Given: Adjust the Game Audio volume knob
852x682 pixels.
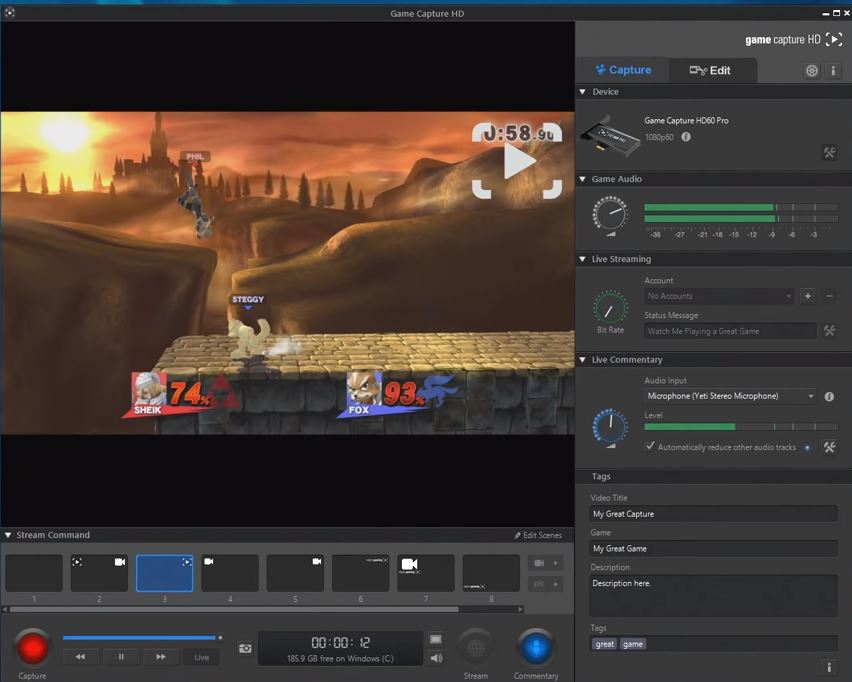Looking at the screenshot, I should 610,214.
